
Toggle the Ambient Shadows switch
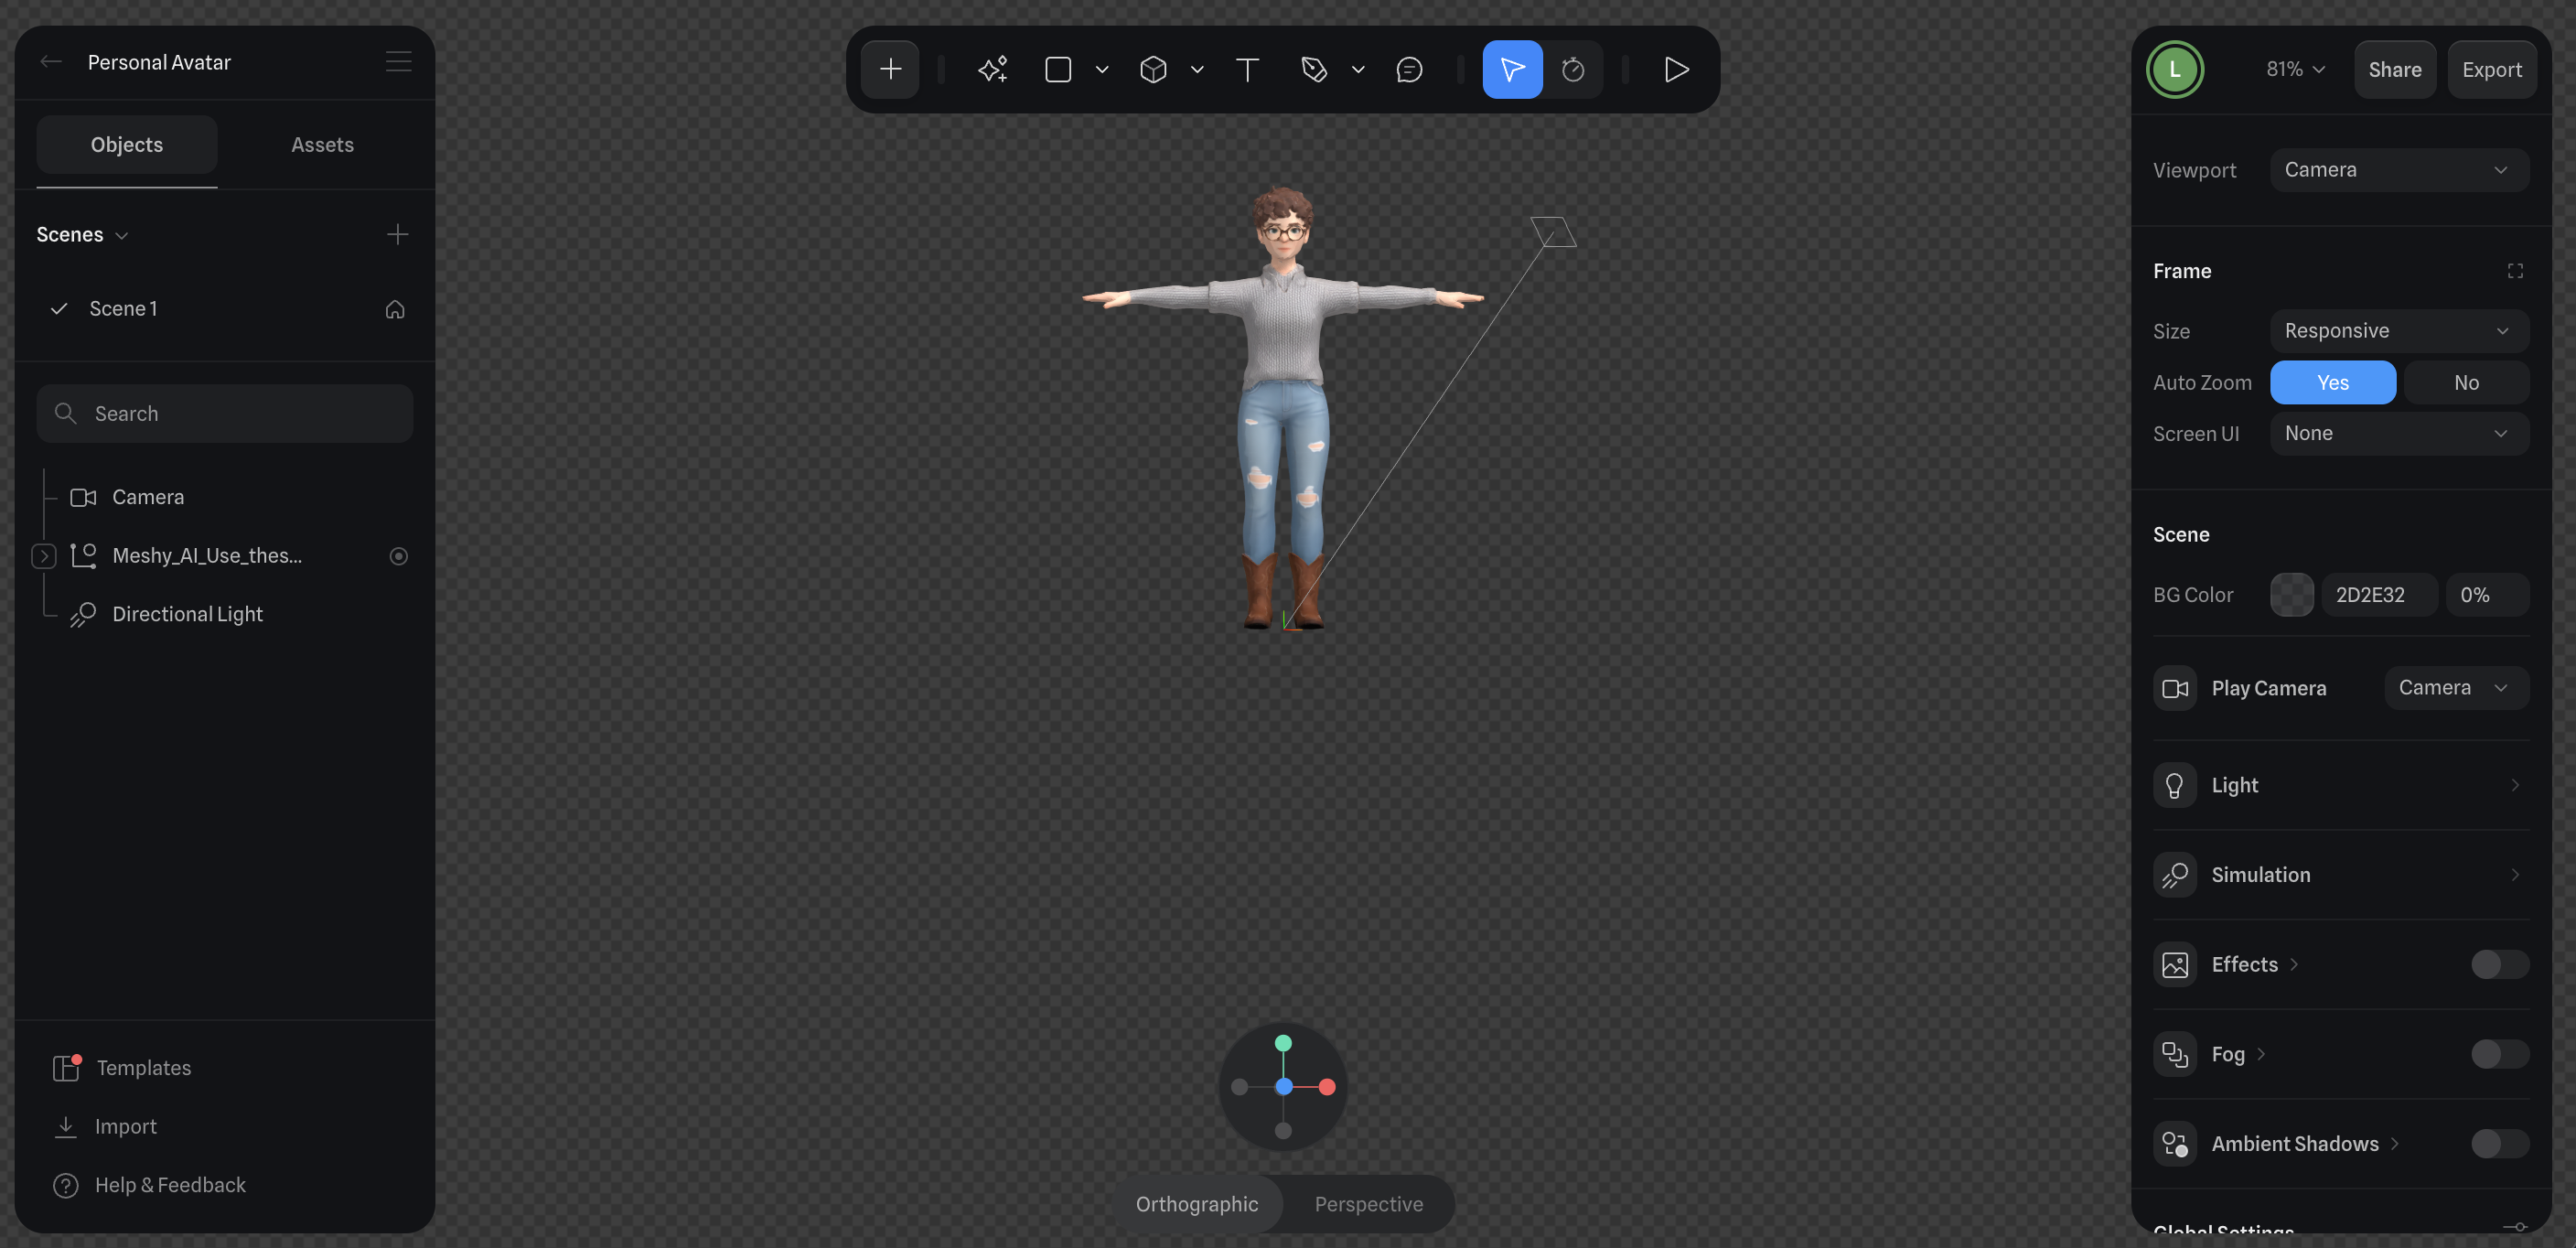[2499, 1144]
